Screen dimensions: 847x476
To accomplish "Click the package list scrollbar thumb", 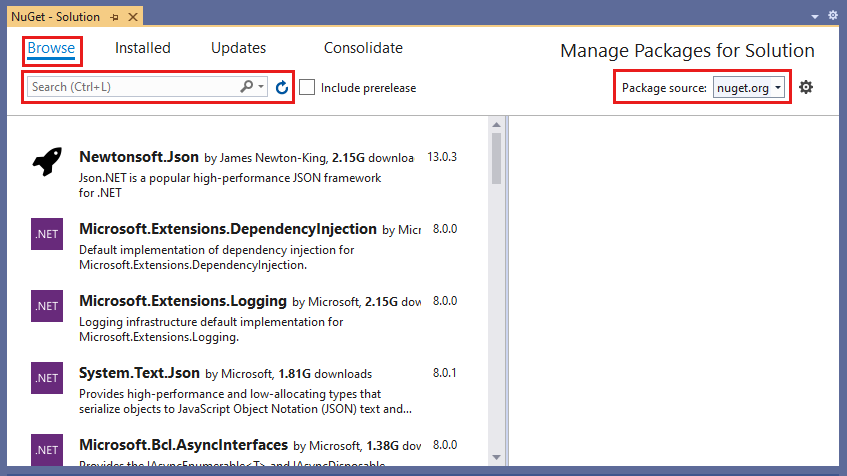I will 496,158.
